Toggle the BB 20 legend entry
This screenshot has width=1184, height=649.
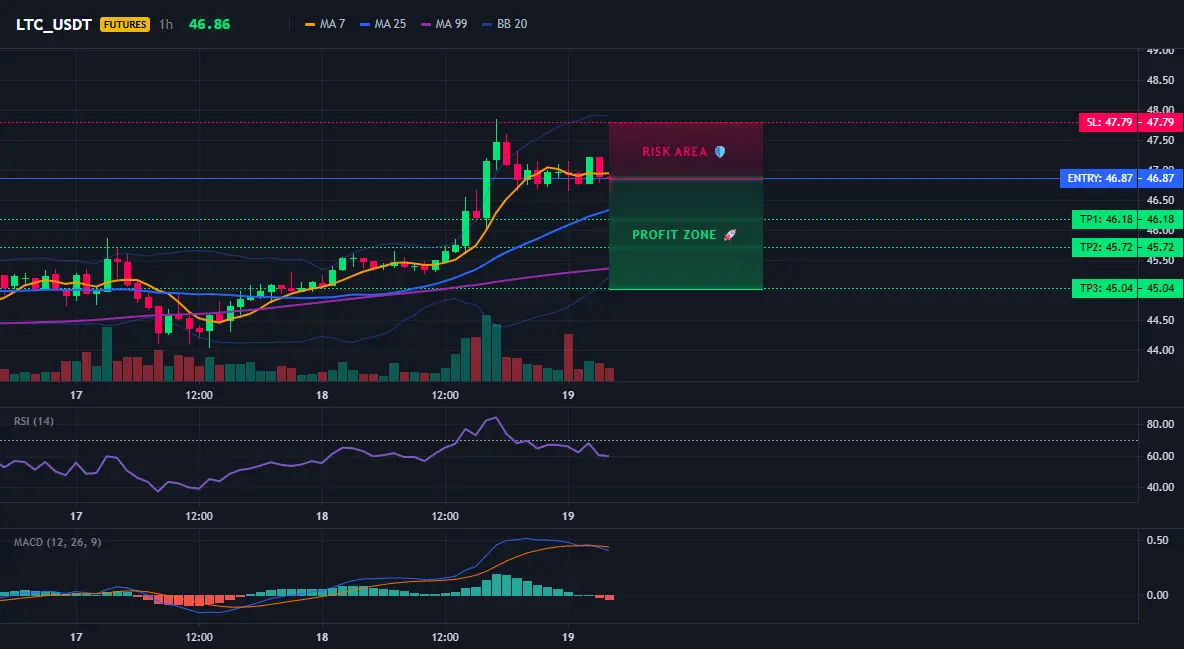[504, 24]
